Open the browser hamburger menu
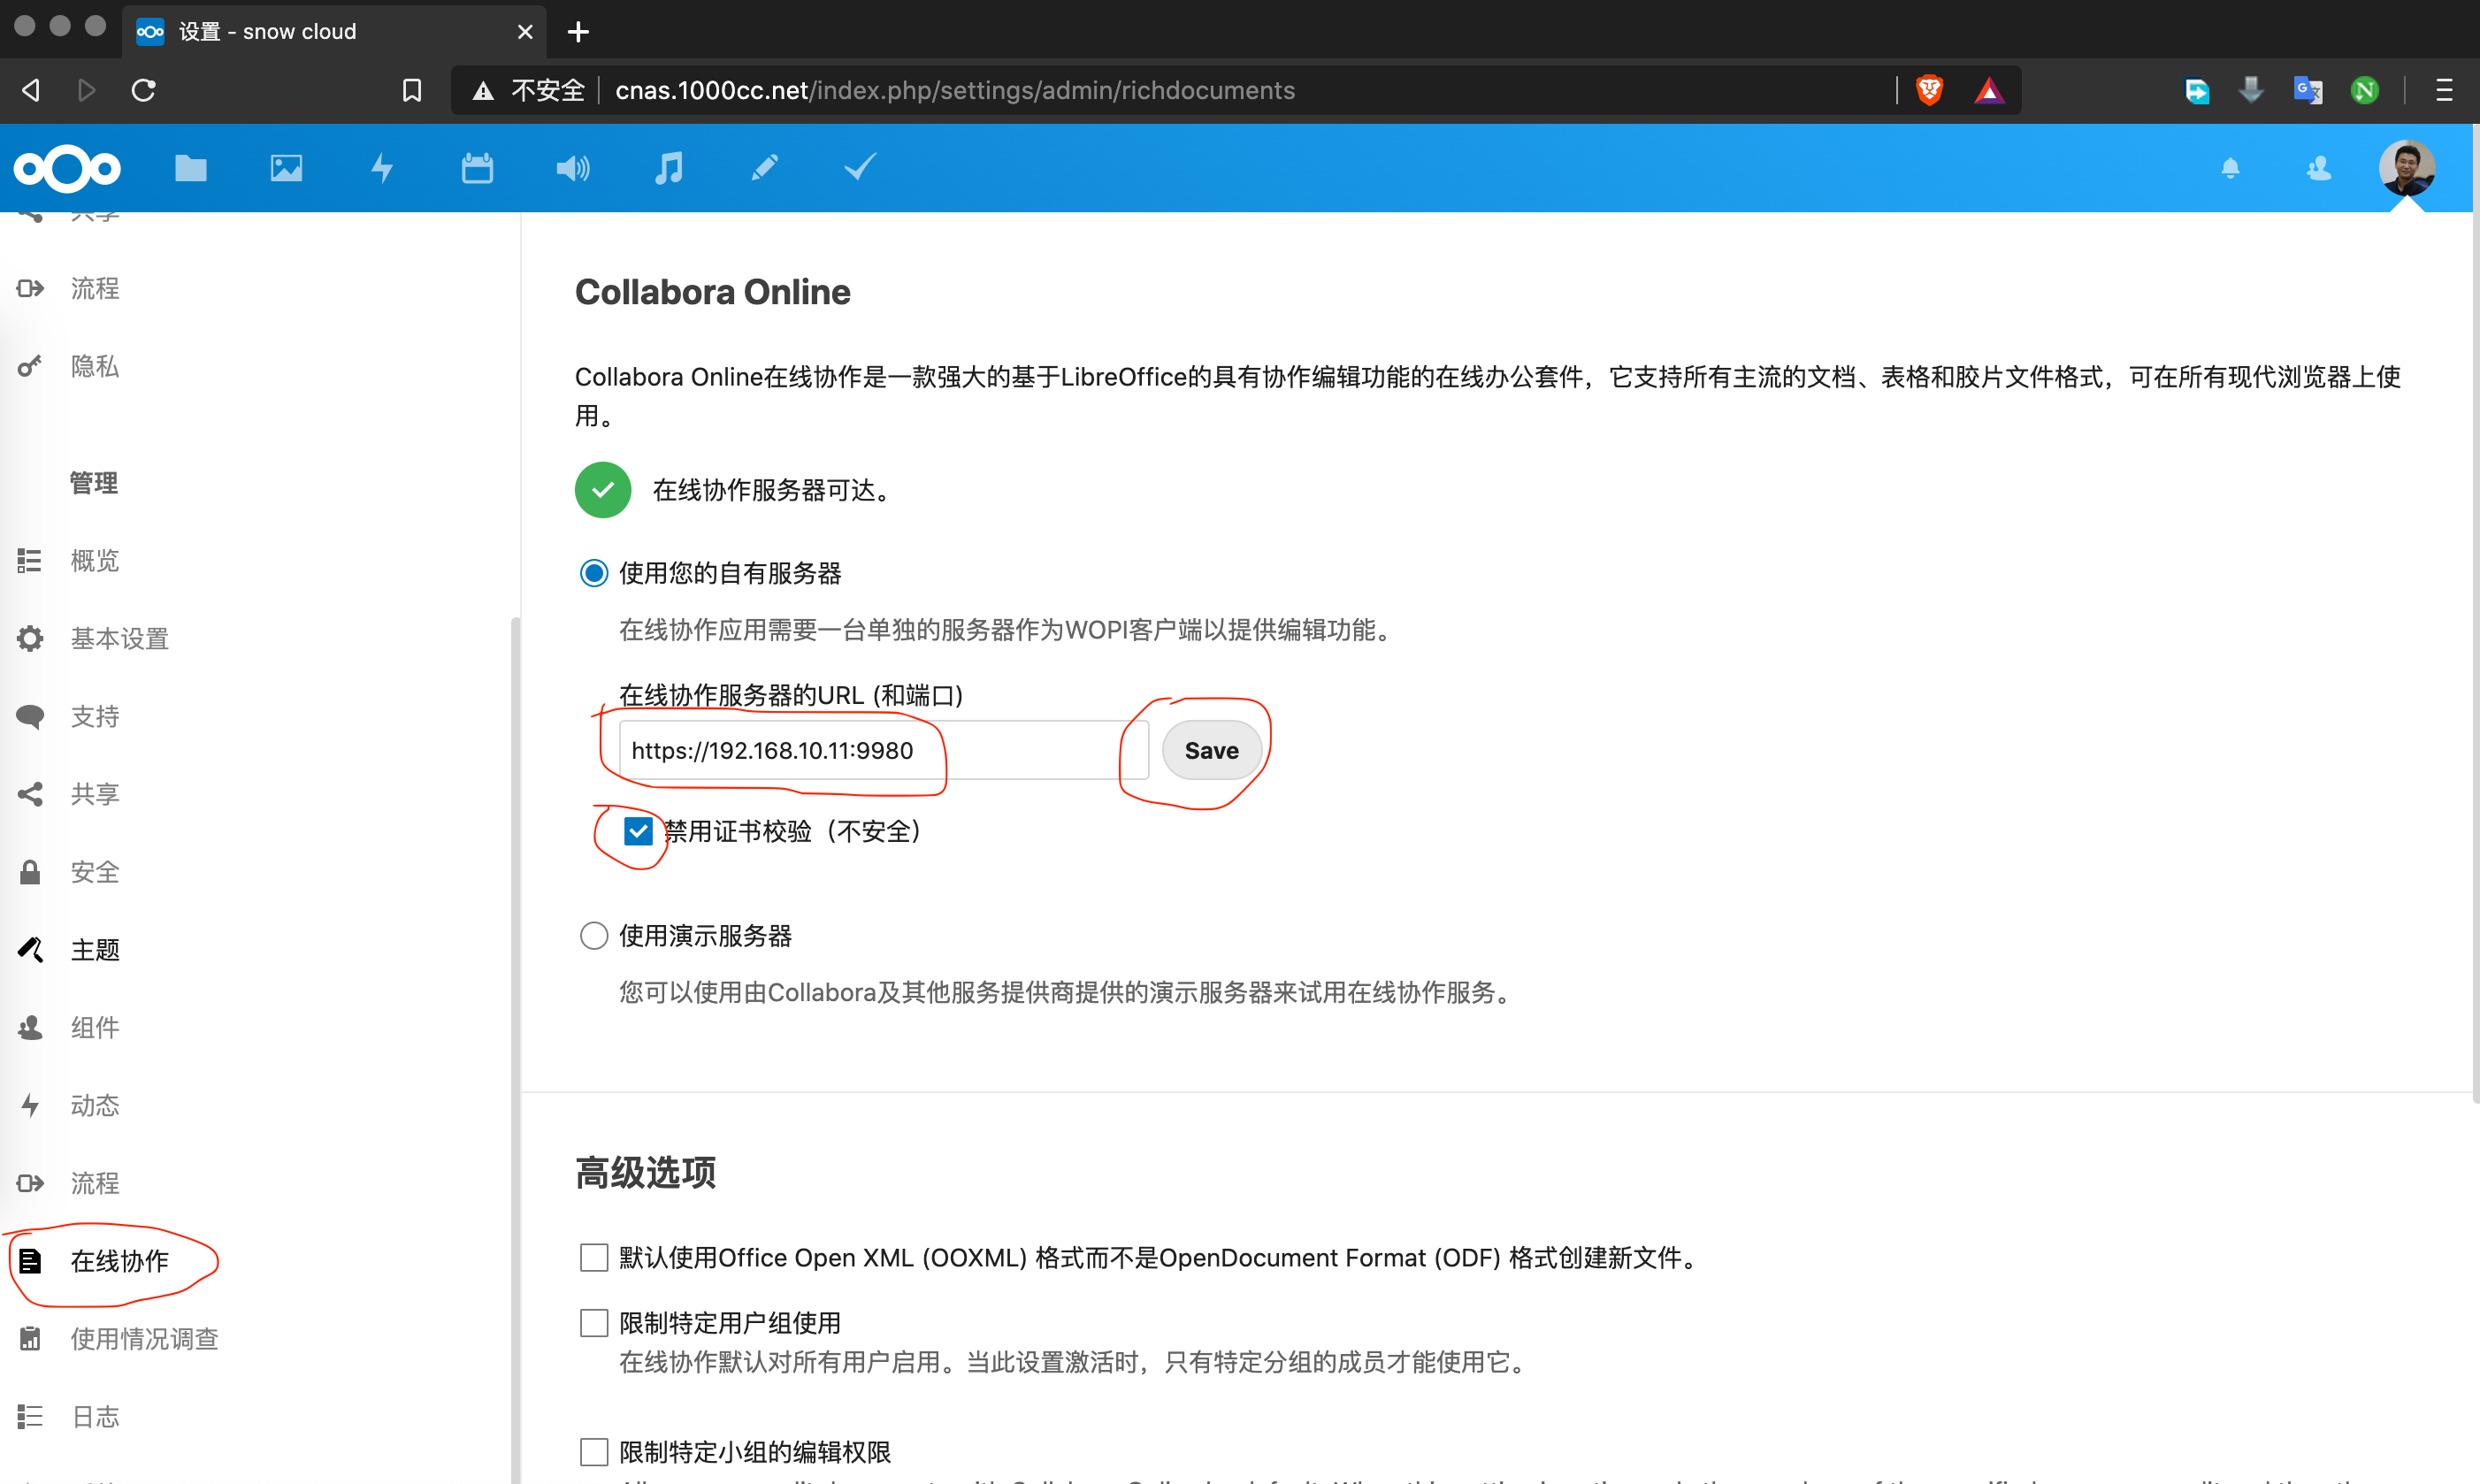The height and width of the screenshot is (1484, 2480). pyautogui.click(x=2444, y=90)
